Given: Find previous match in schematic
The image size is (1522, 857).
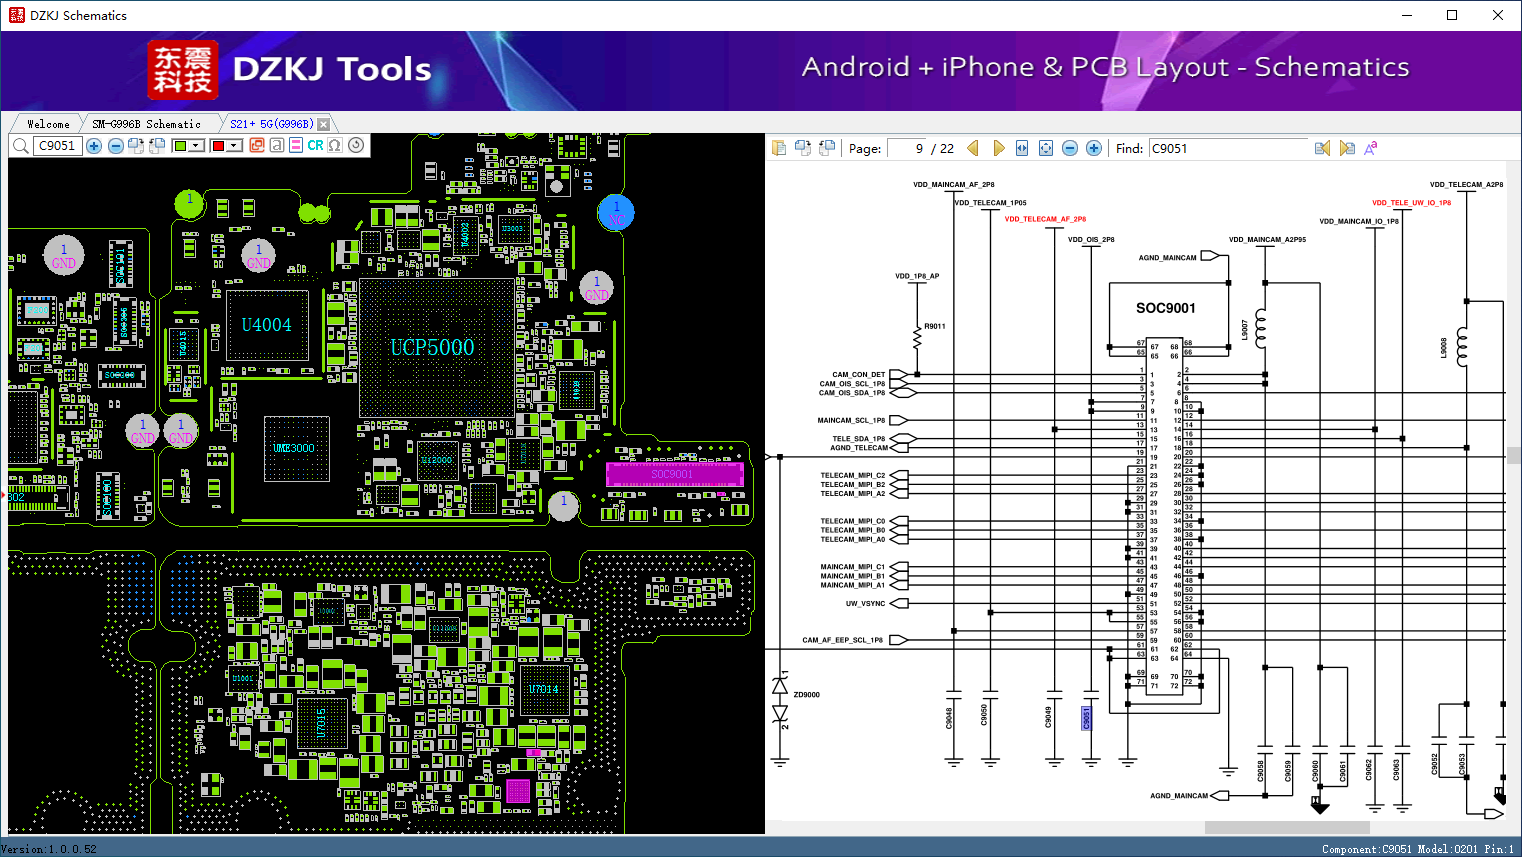Looking at the screenshot, I should [1322, 148].
